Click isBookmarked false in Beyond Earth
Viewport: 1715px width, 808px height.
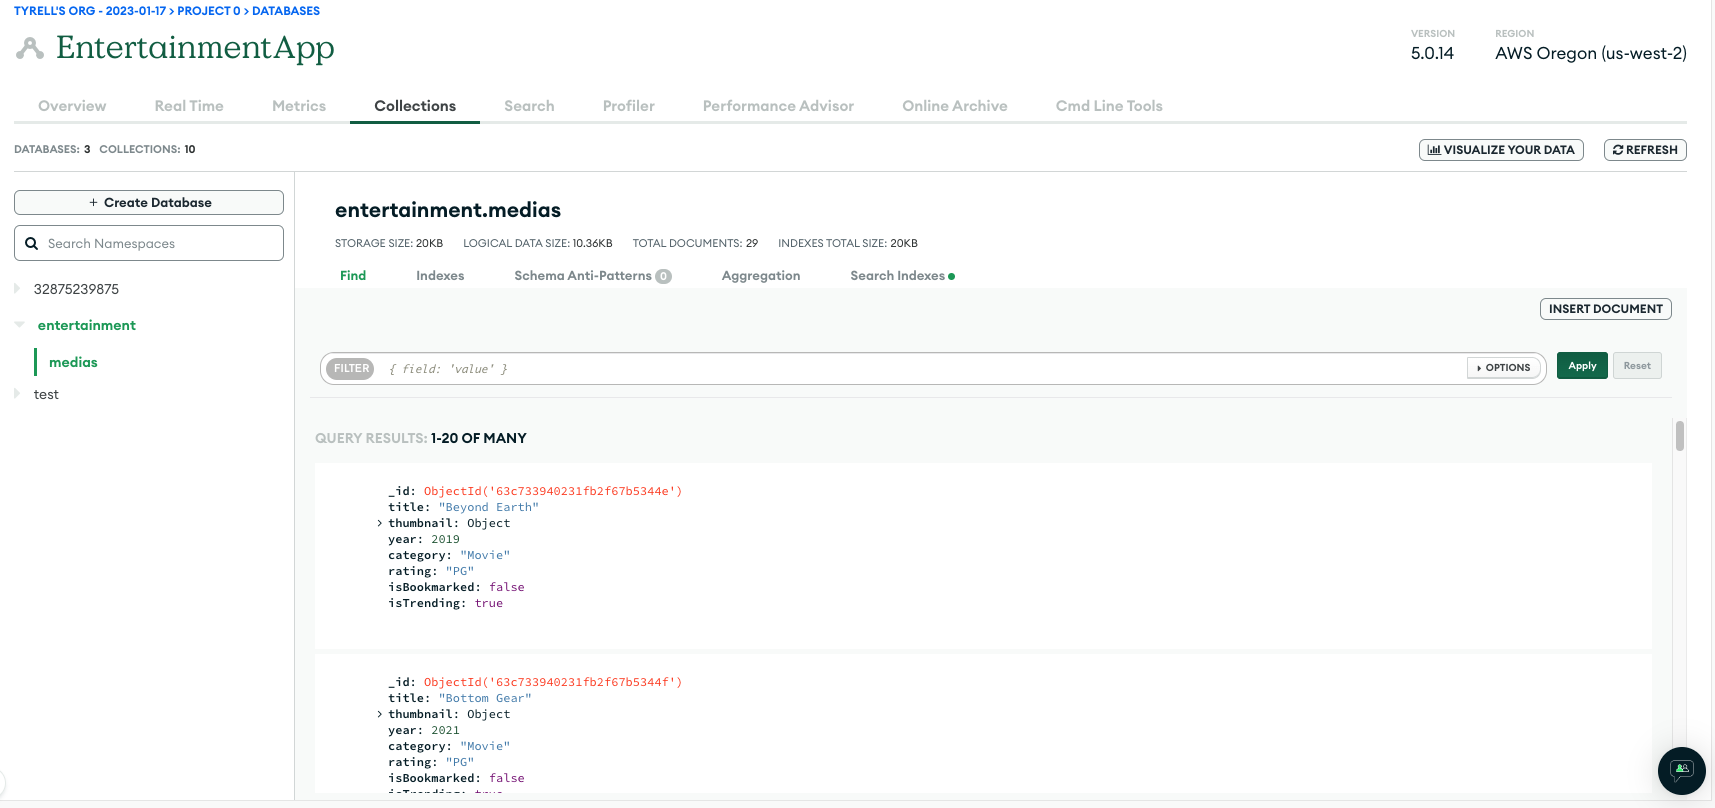pos(507,587)
